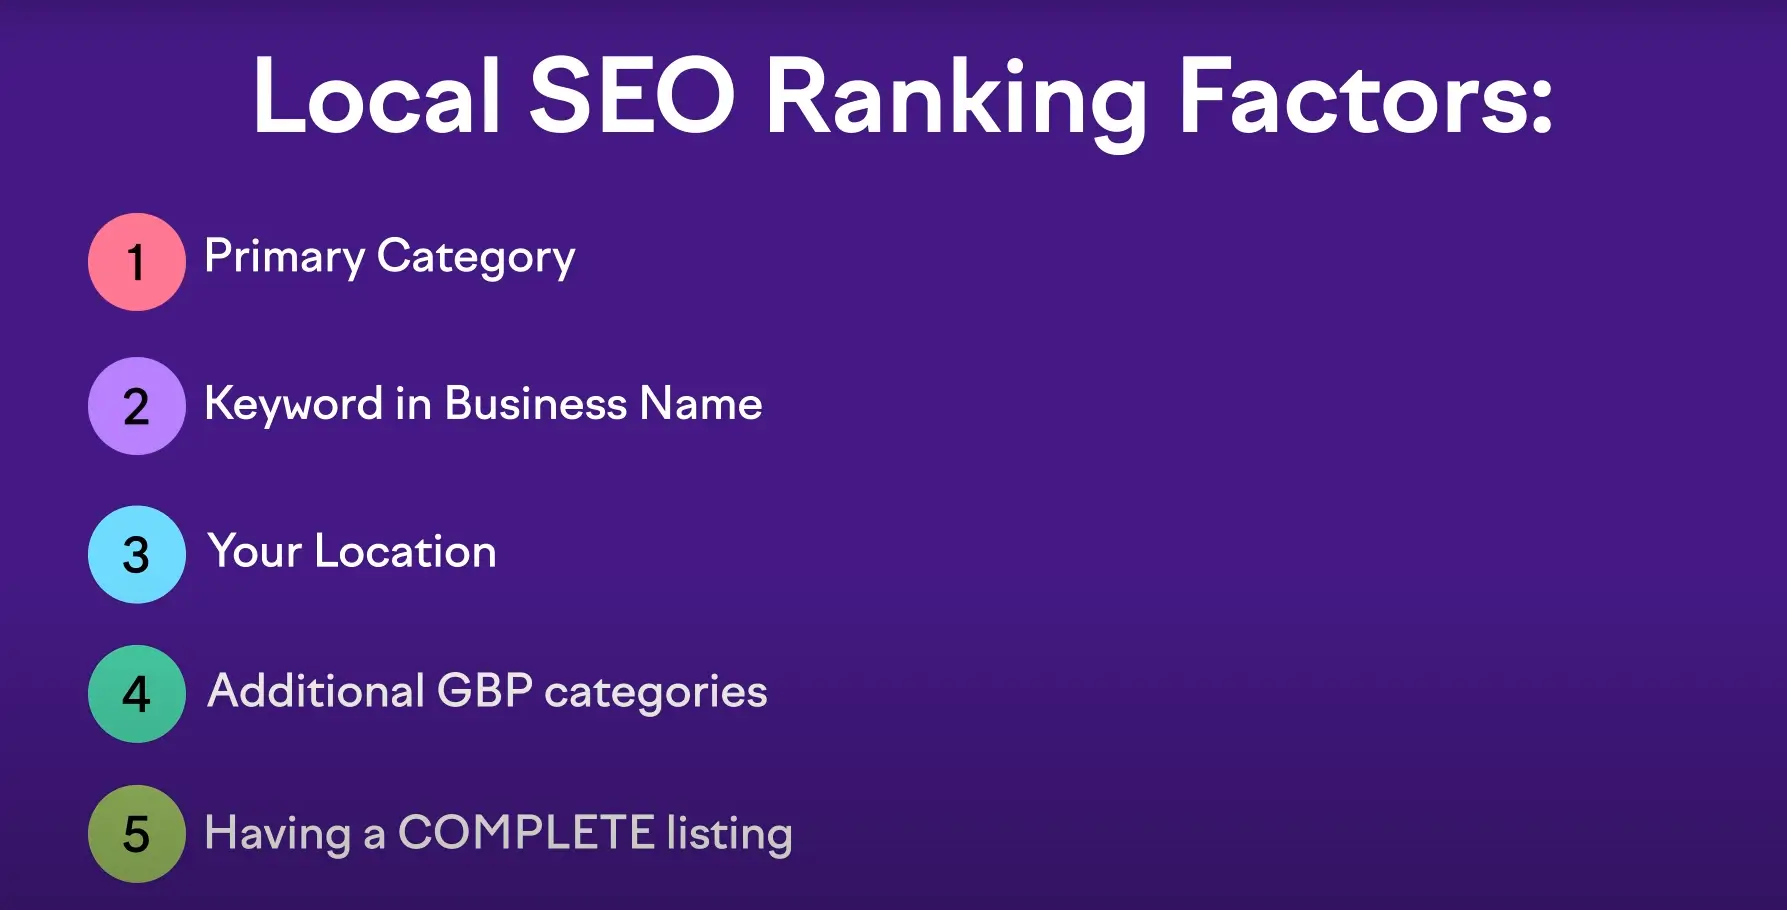Select 'Having a COMPLETE listing' item
The height and width of the screenshot is (910, 1787).
point(498,834)
